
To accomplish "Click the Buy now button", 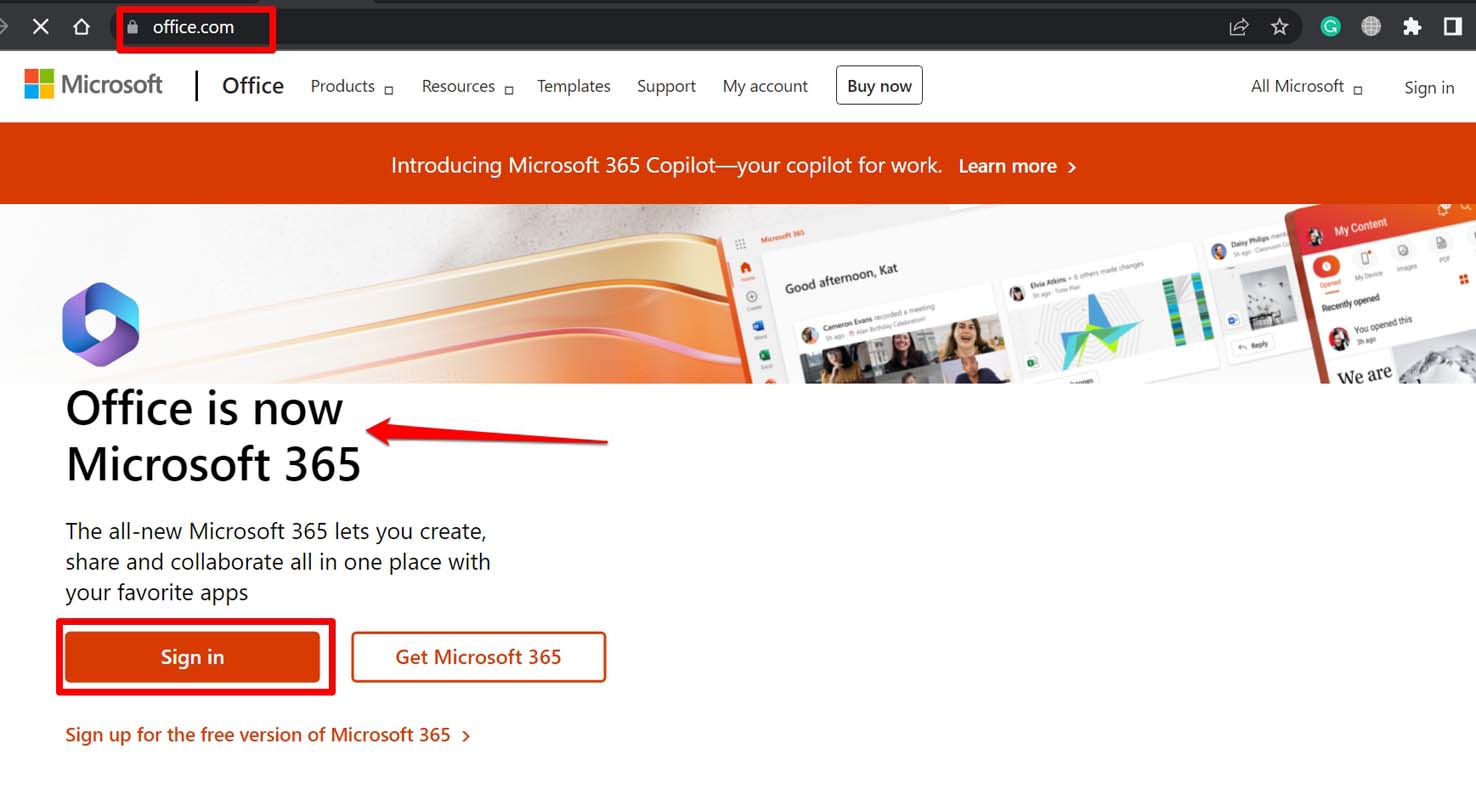I will (879, 86).
